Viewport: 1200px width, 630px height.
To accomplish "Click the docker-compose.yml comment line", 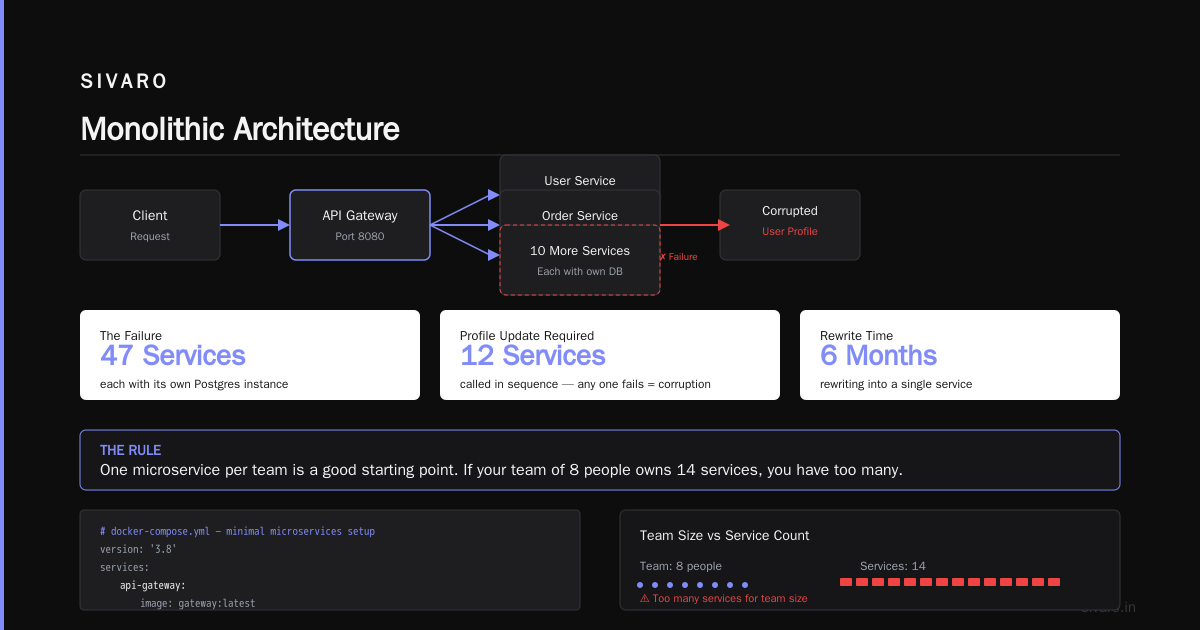I will 237,531.
